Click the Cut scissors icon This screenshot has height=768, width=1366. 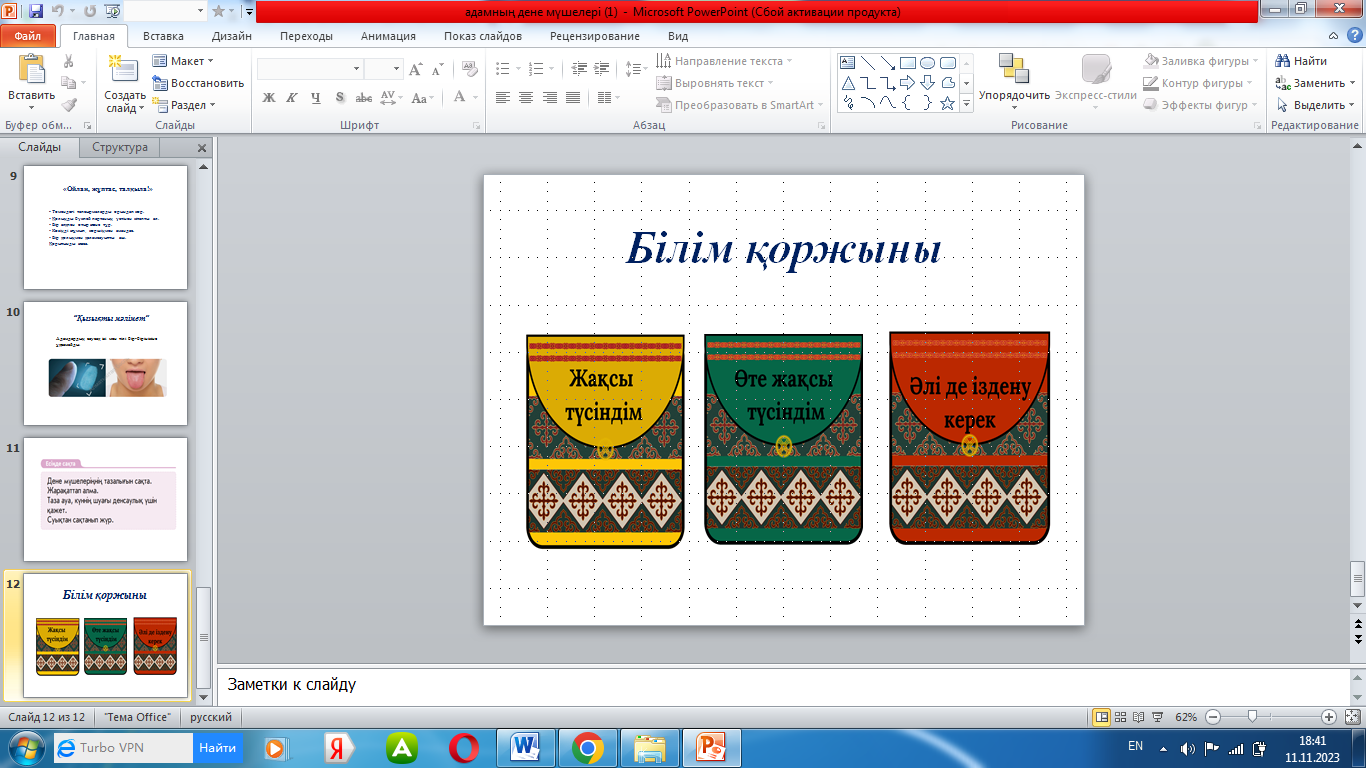click(x=68, y=62)
